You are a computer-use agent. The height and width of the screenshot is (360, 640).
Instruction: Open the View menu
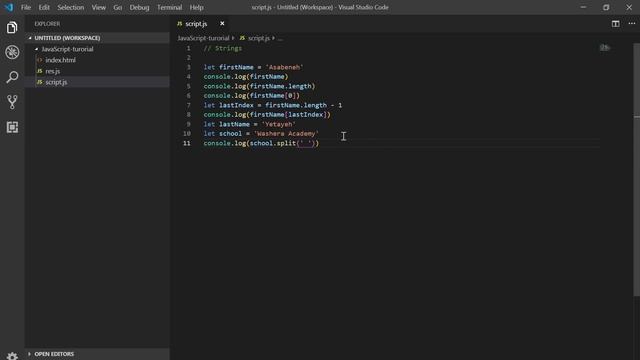(x=98, y=7)
